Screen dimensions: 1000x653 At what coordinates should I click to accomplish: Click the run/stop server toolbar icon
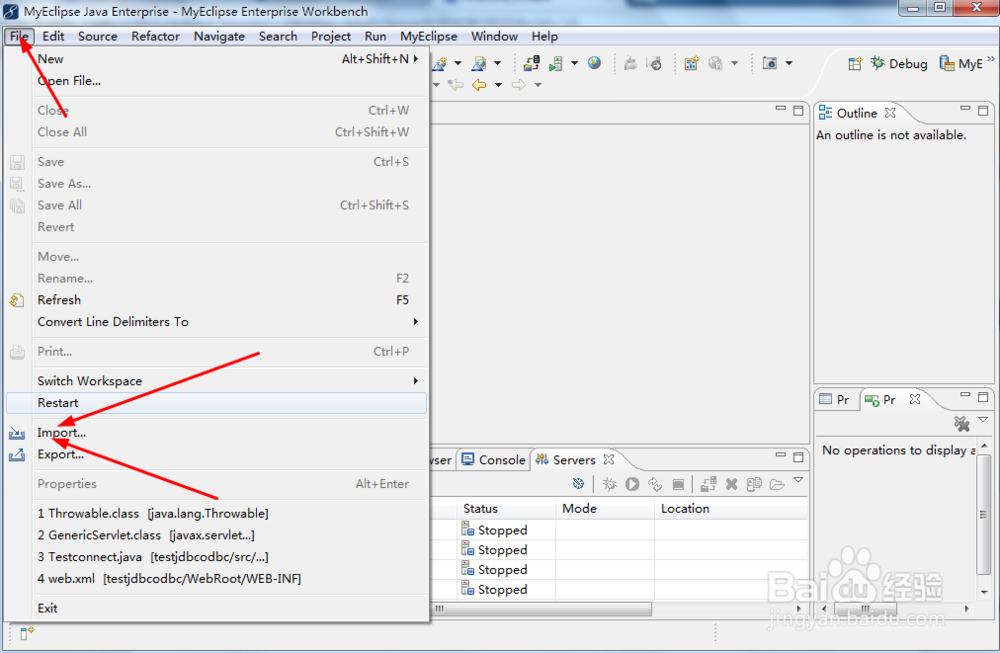pyautogui.click(x=555, y=63)
